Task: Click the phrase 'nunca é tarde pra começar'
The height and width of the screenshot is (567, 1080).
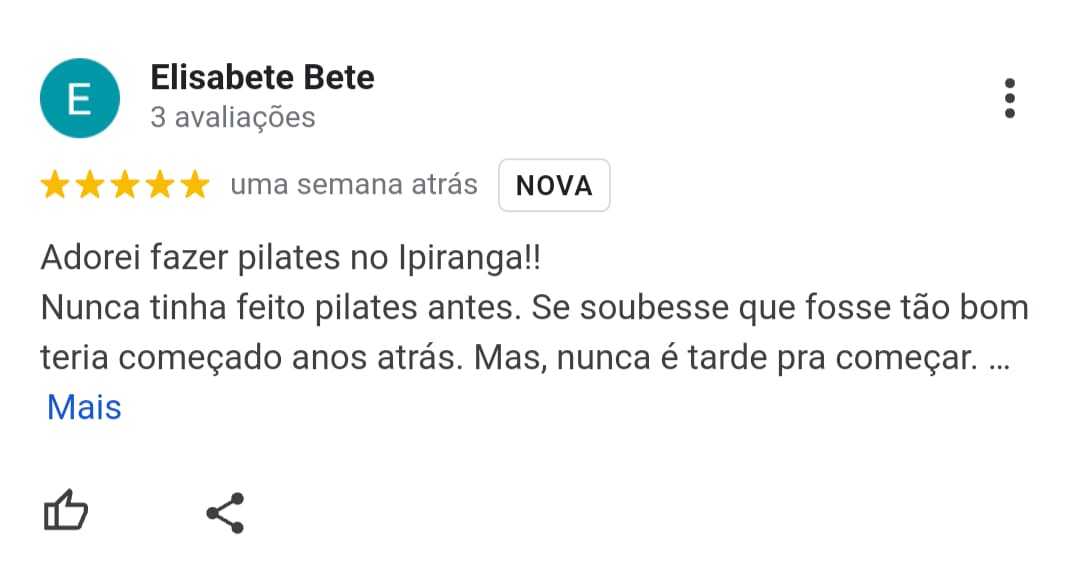Action: [x=765, y=358]
